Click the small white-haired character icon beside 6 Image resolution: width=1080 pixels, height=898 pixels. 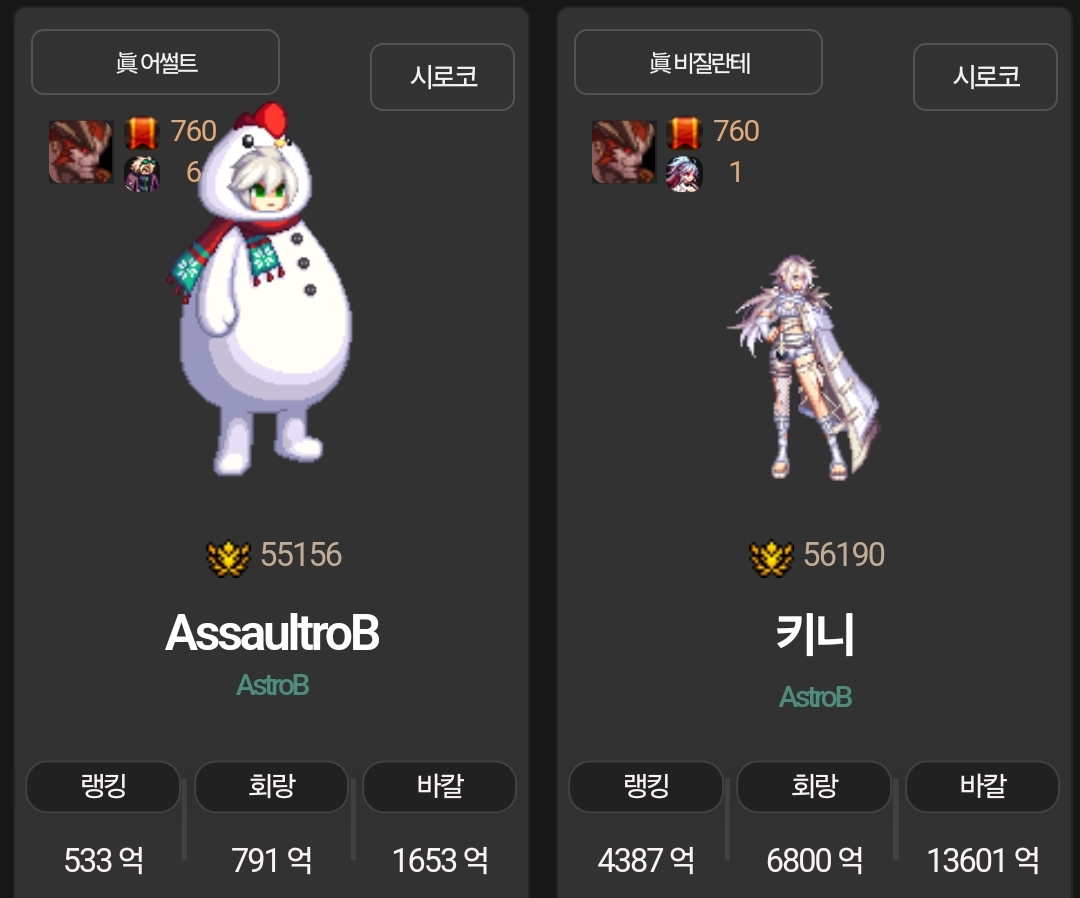(142, 174)
